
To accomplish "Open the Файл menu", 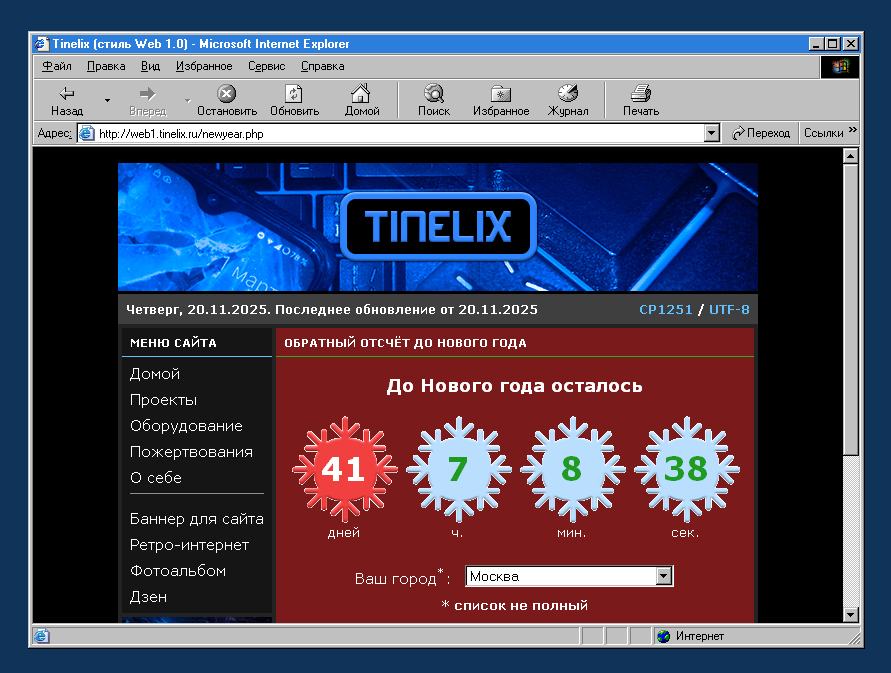I will [x=57, y=66].
